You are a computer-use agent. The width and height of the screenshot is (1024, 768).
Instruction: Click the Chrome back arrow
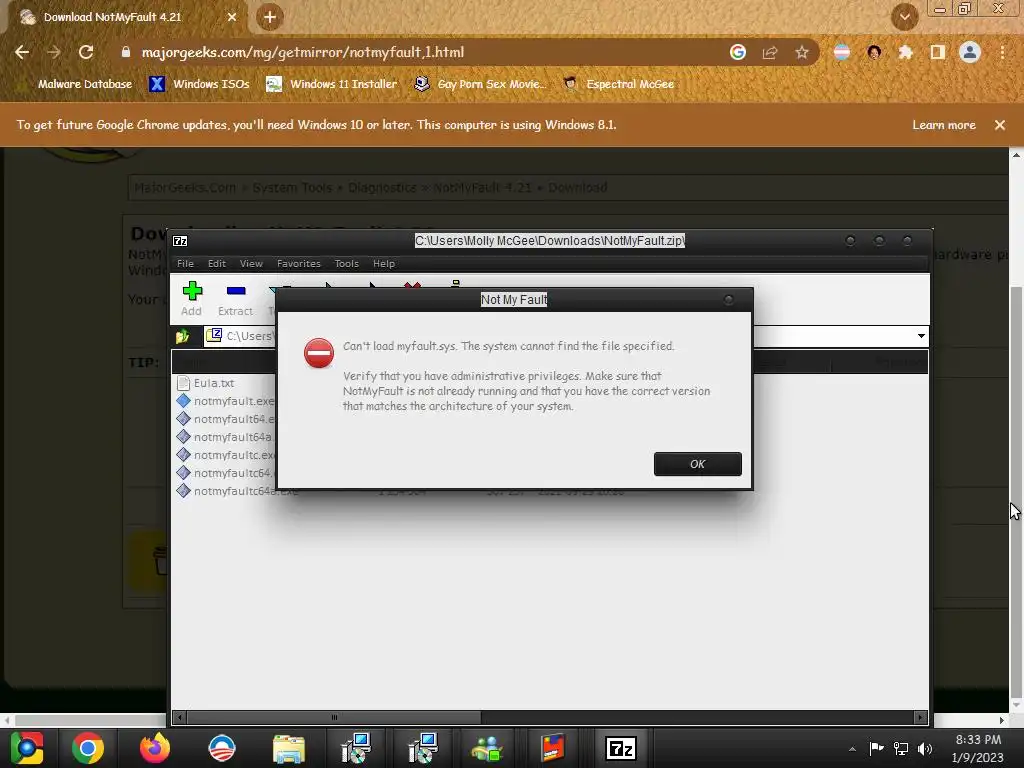(22, 52)
